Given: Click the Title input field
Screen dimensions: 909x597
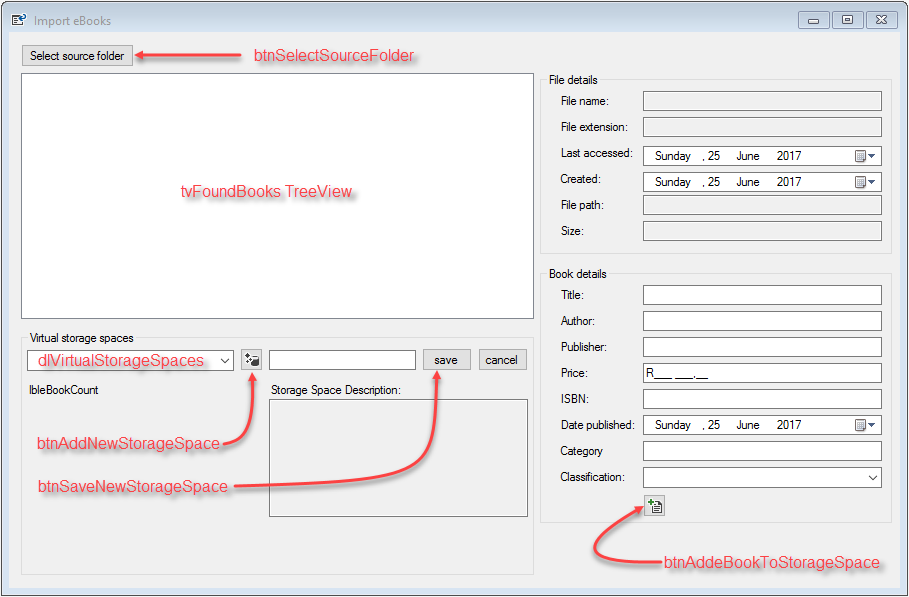Looking at the screenshot, I should point(762,295).
